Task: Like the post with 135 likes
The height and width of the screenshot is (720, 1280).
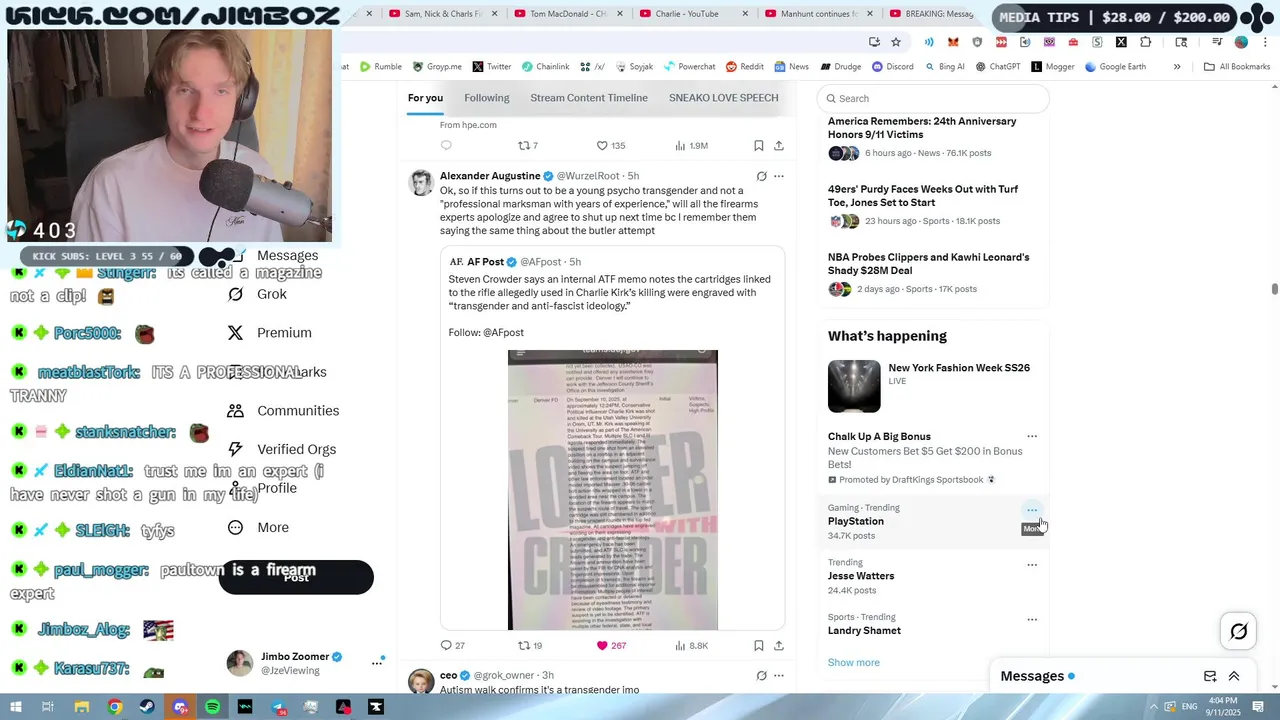Action: (x=610, y=146)
